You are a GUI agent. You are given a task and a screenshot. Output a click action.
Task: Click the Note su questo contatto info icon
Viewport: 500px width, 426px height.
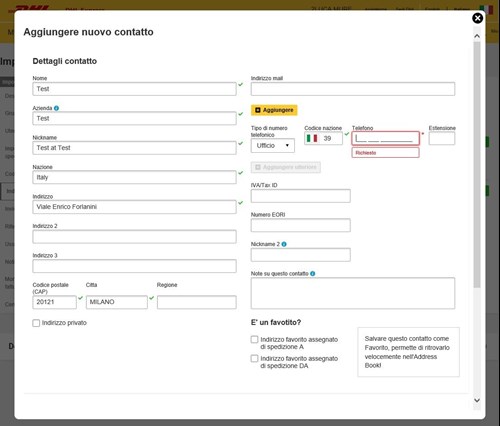coord(313,273)
